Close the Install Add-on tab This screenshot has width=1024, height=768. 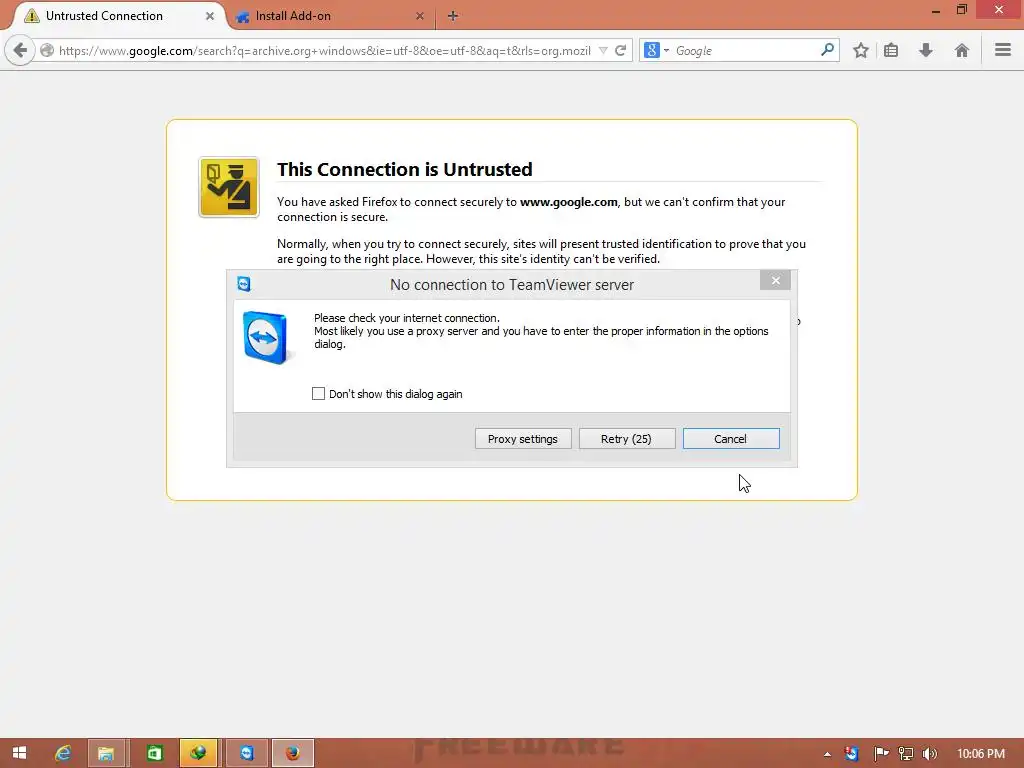420,16
